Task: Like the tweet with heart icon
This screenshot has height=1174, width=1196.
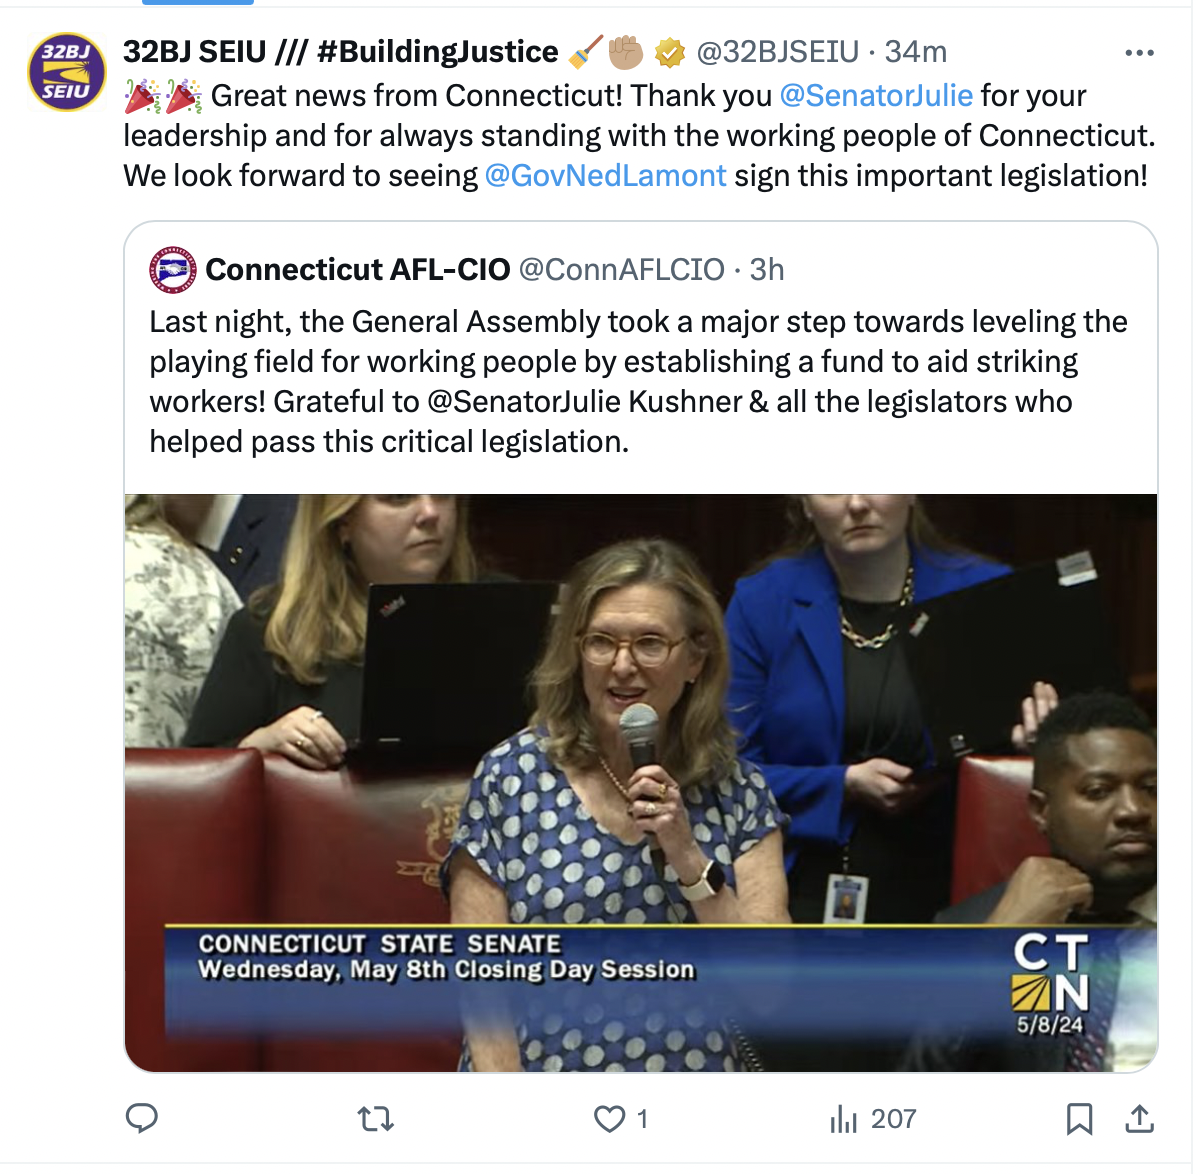Action: click(609, 1119)
